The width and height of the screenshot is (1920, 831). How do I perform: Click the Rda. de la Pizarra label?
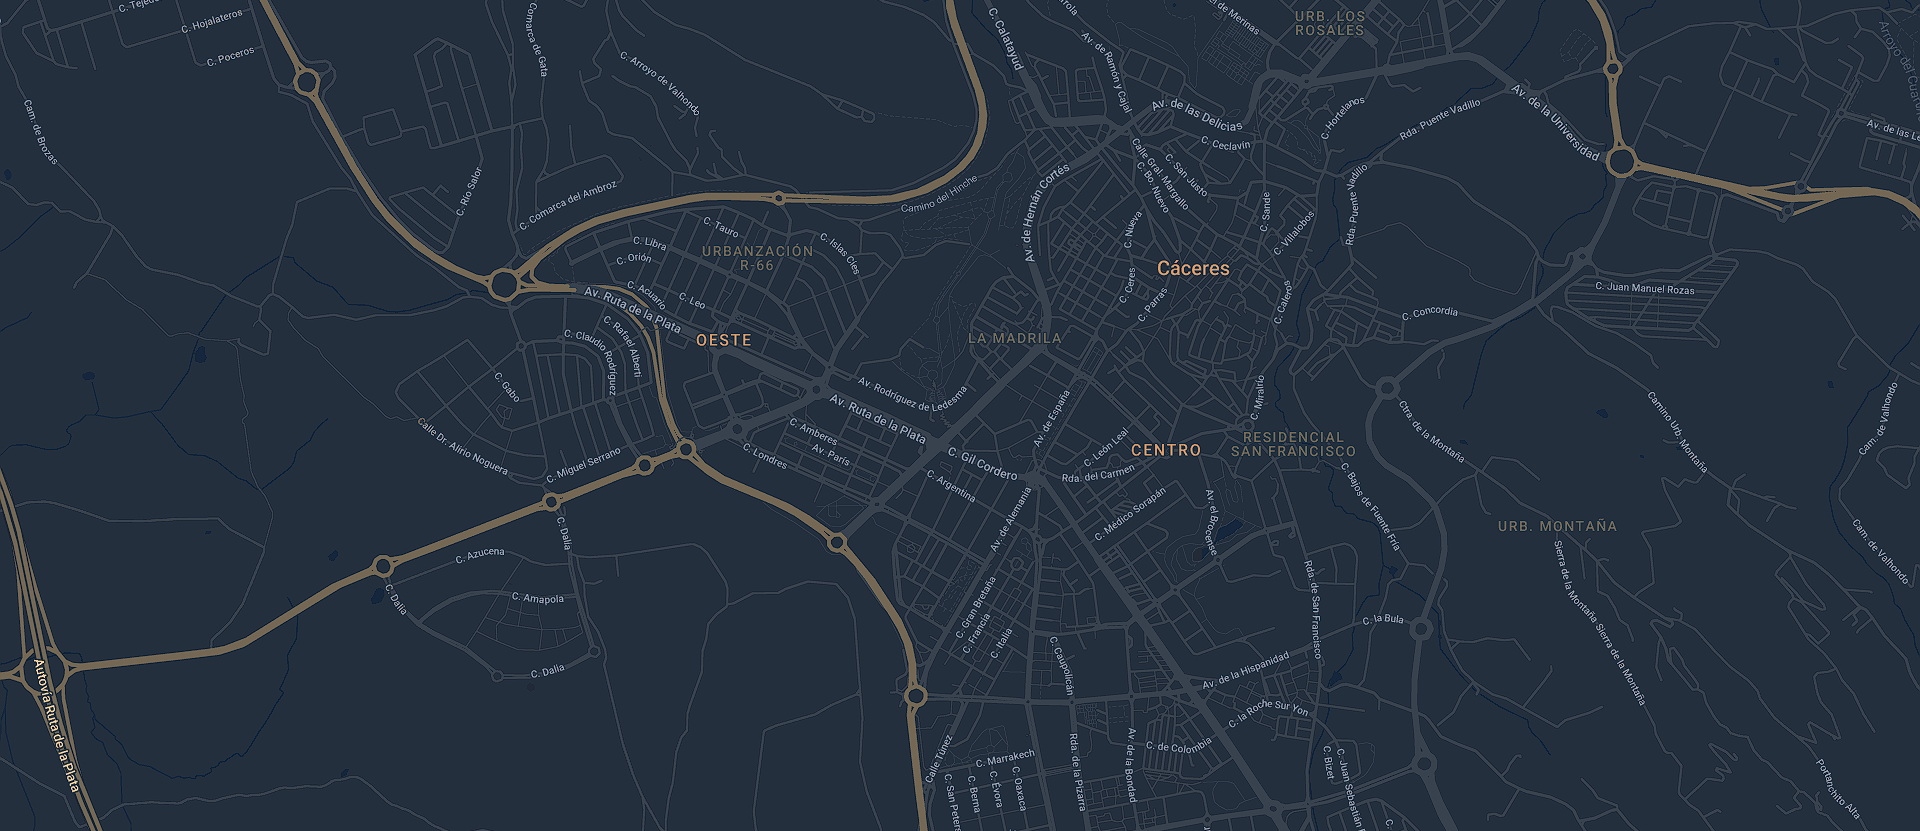(x=1077, y=771)
